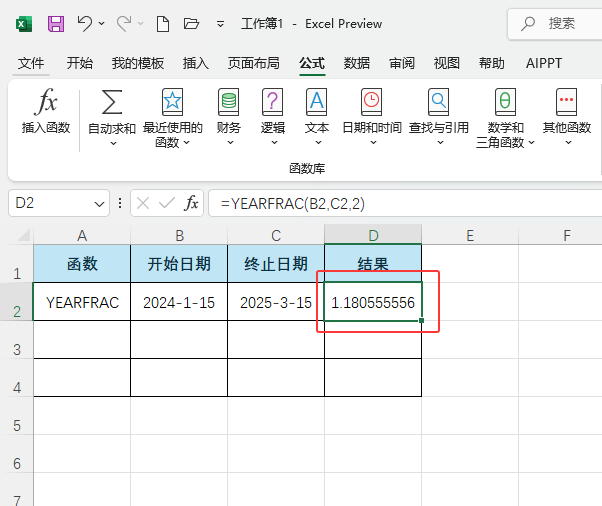Open Text (文本) functions
The image size is (602, 506).
click(x=317, y=117)
